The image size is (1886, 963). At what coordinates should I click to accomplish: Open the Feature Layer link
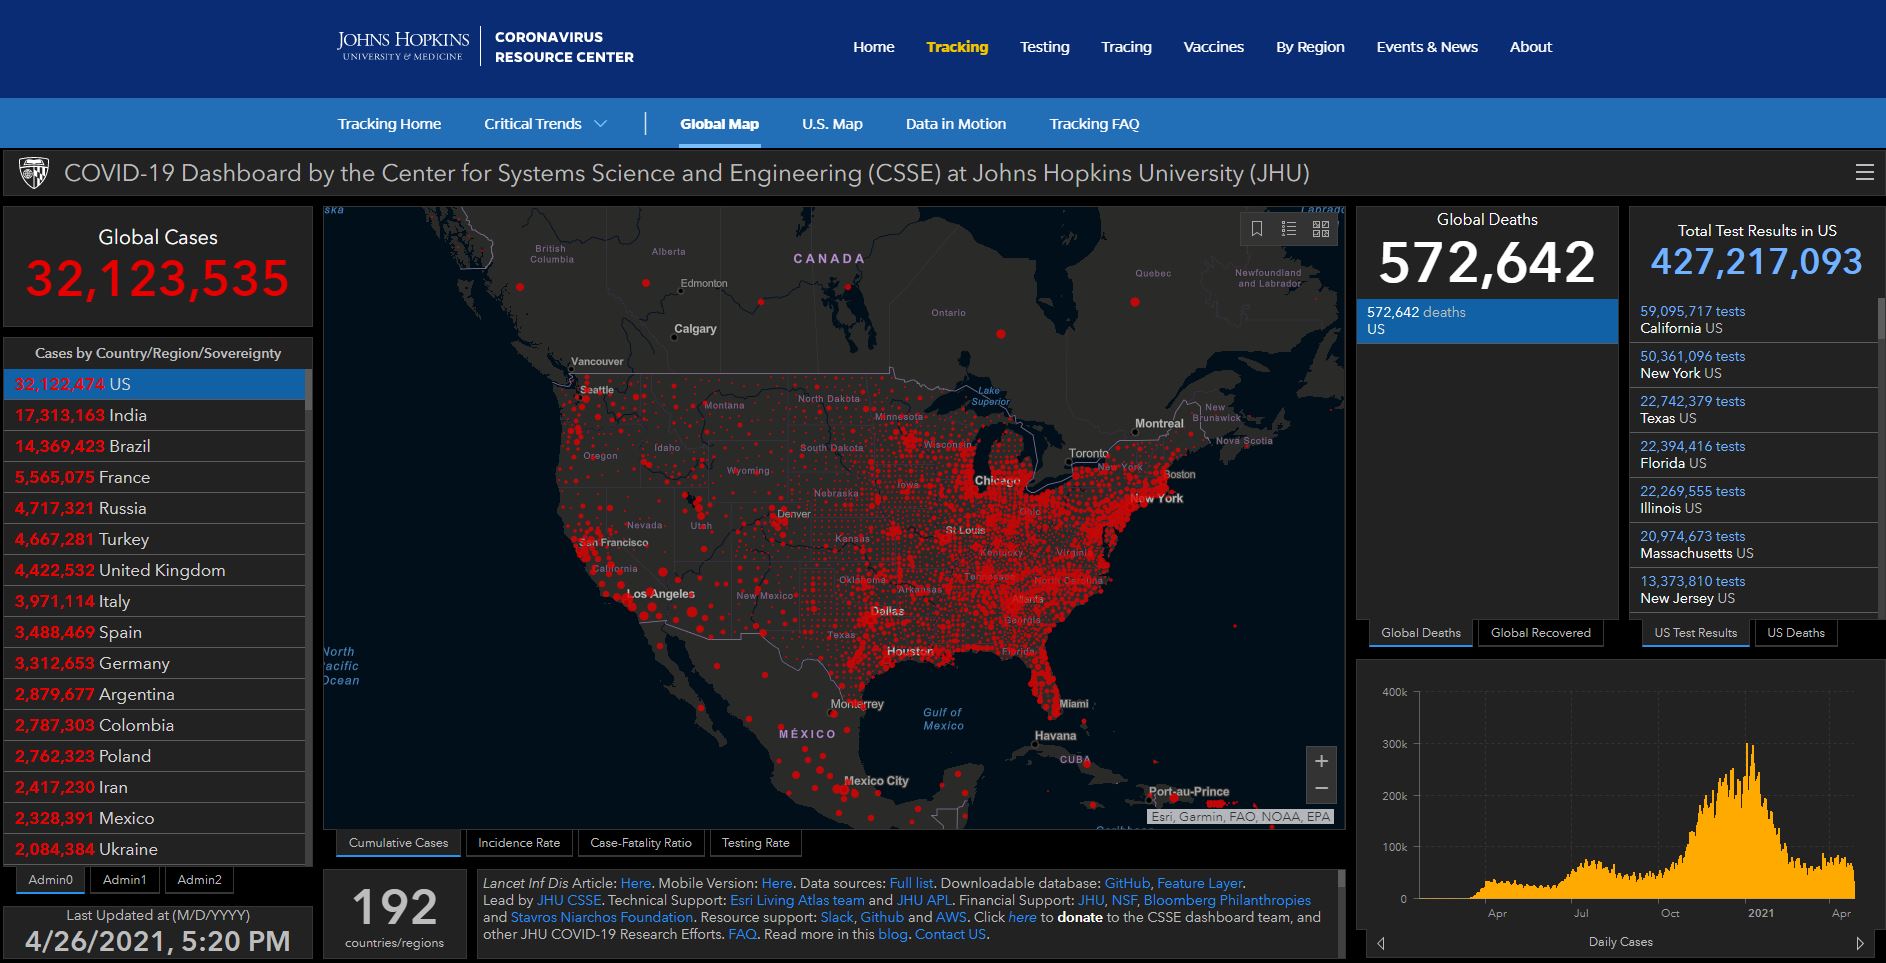click(x=1200, y=884)
